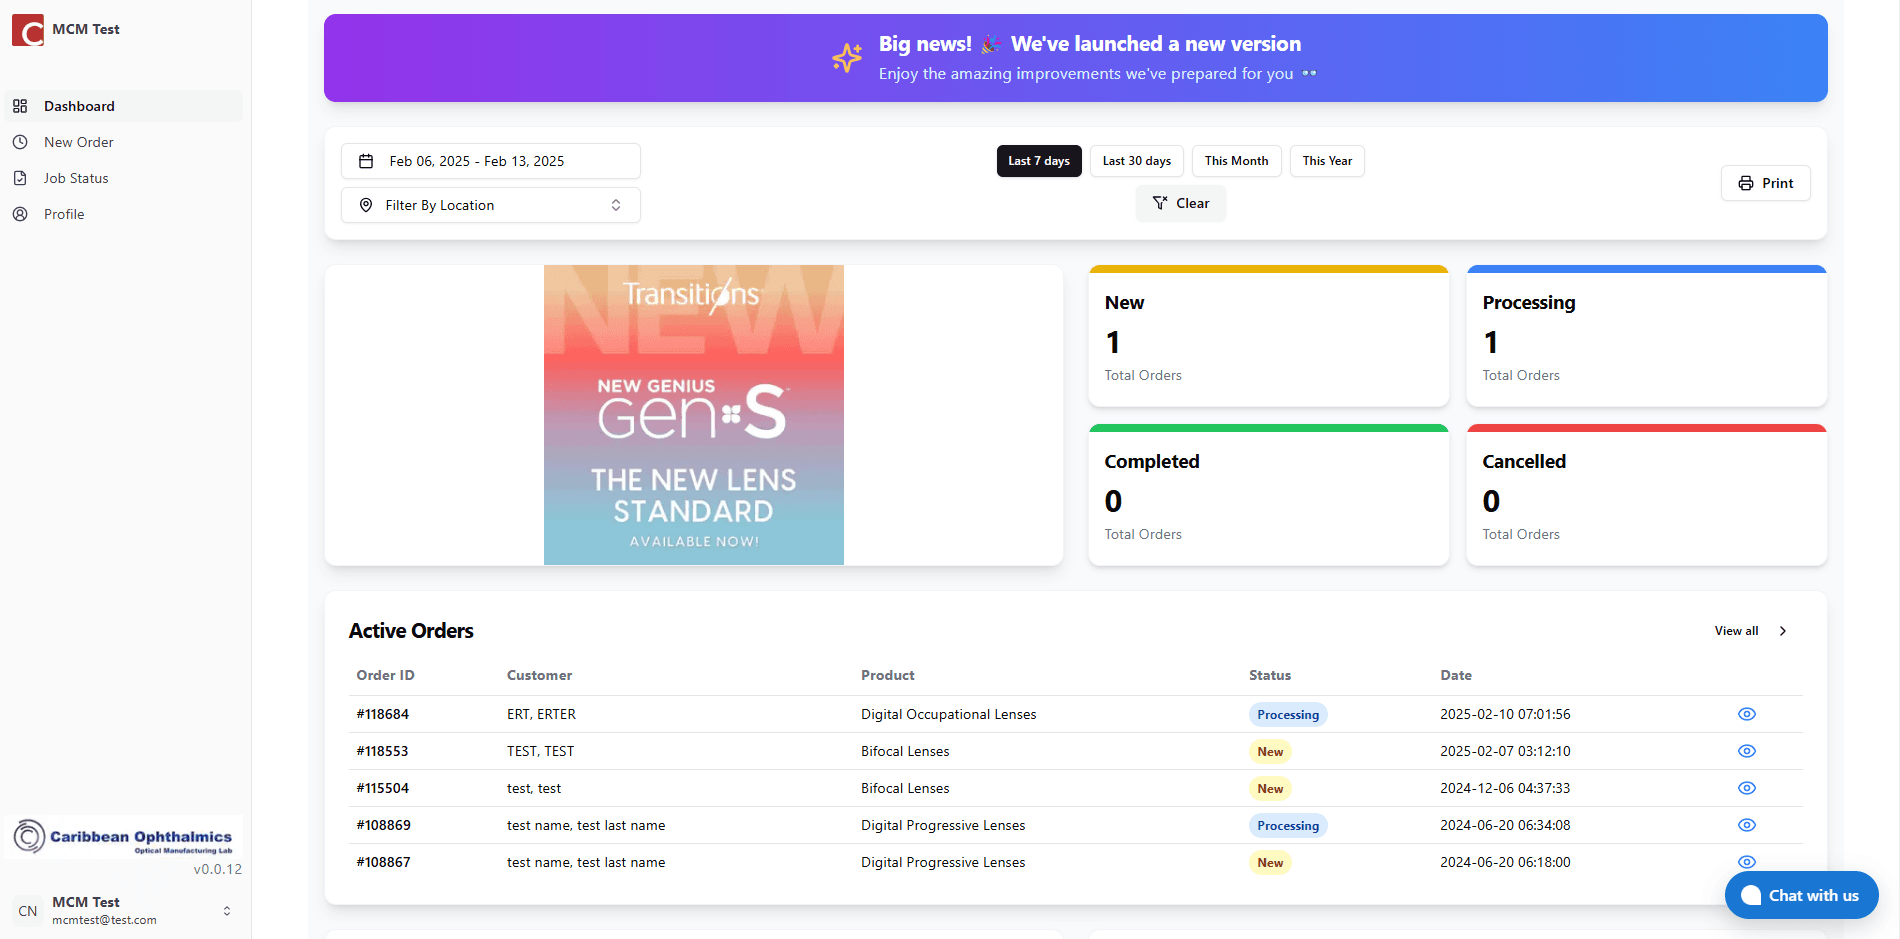View order #118553 using its eye icon
The image size is (1900, 939).
click(1746, 751)
